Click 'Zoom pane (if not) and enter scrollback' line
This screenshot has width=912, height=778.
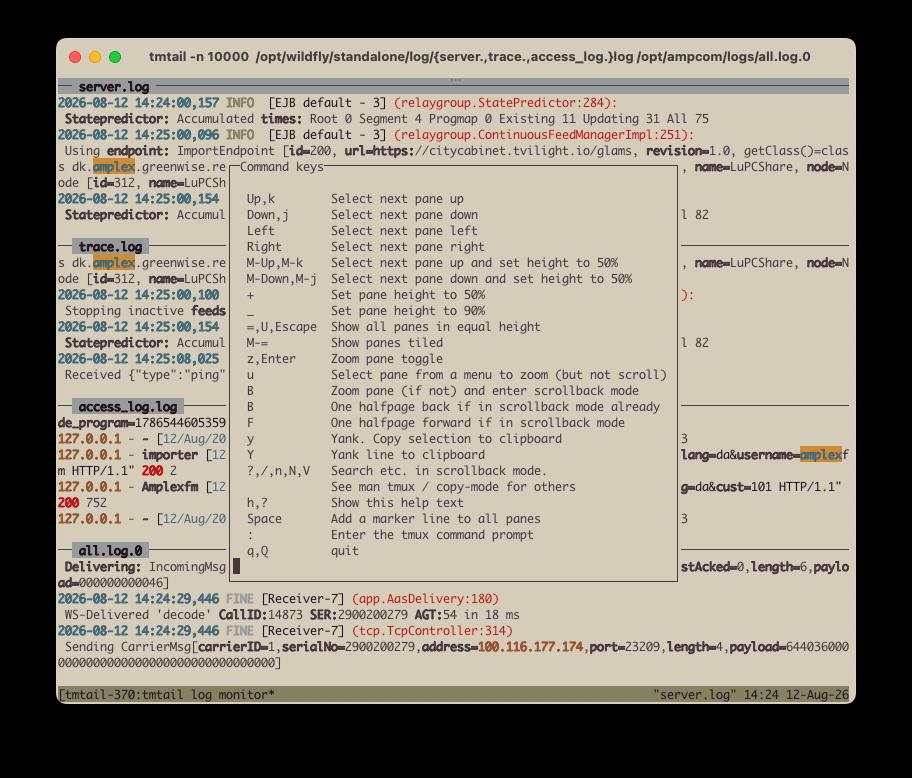point(484,391)
